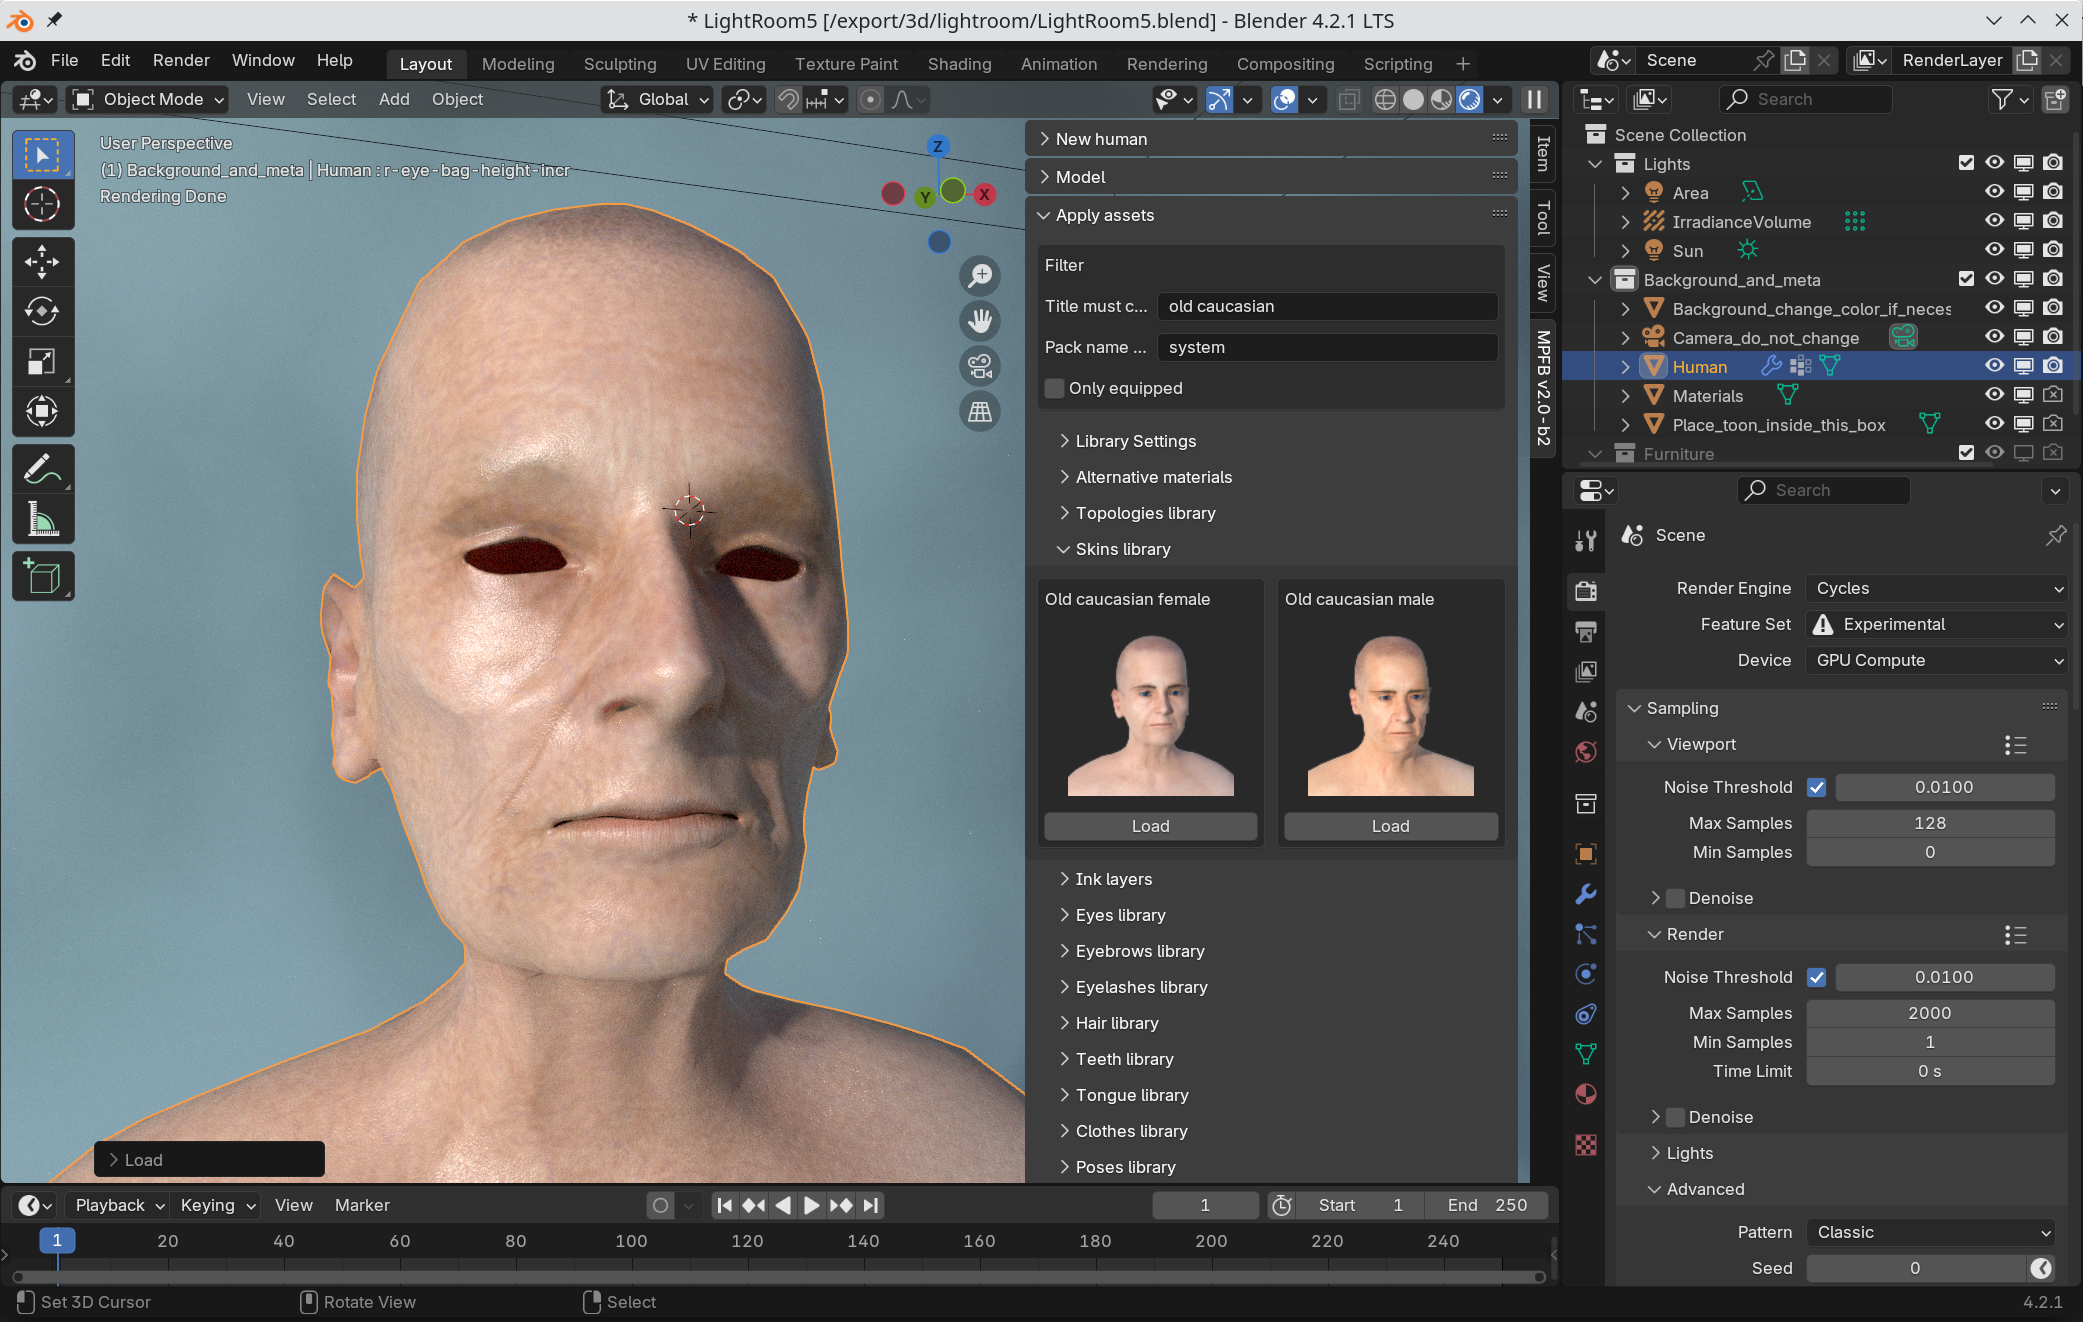The width and height of the screenshot is (2083, 1322).
Task: Exclude Lights collection from view layer
Action: click(x=1966, y=163)
